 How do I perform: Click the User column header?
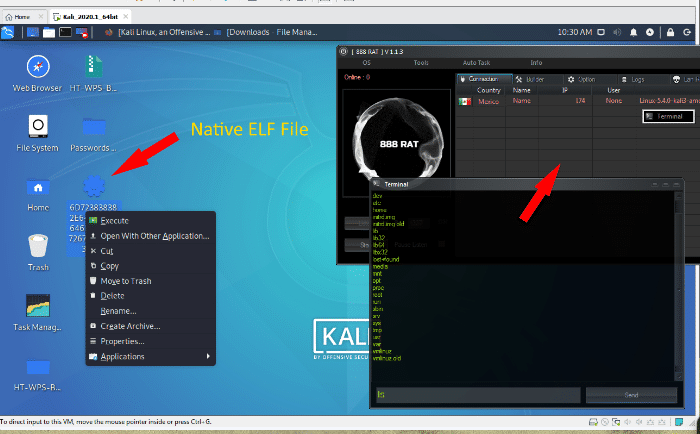pos(614,90)
